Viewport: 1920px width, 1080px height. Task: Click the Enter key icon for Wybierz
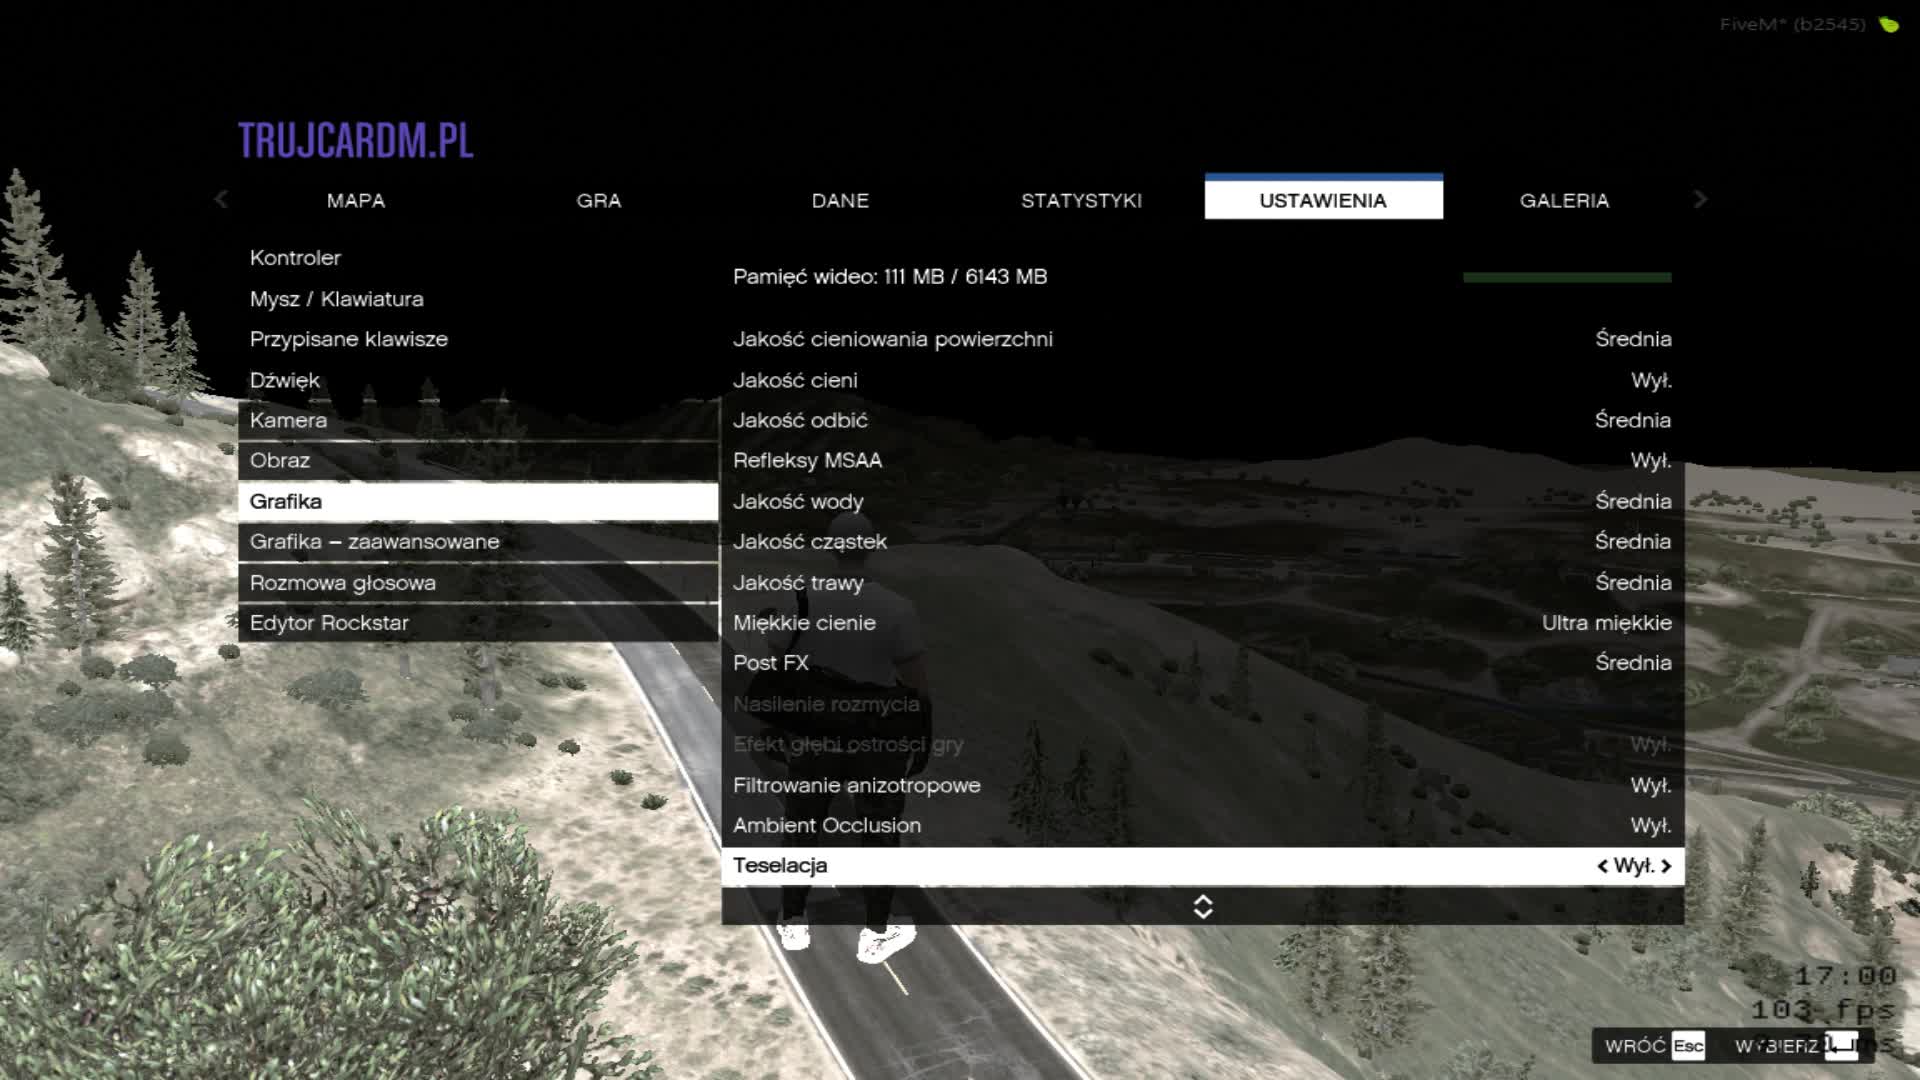click(1841, 1046)
